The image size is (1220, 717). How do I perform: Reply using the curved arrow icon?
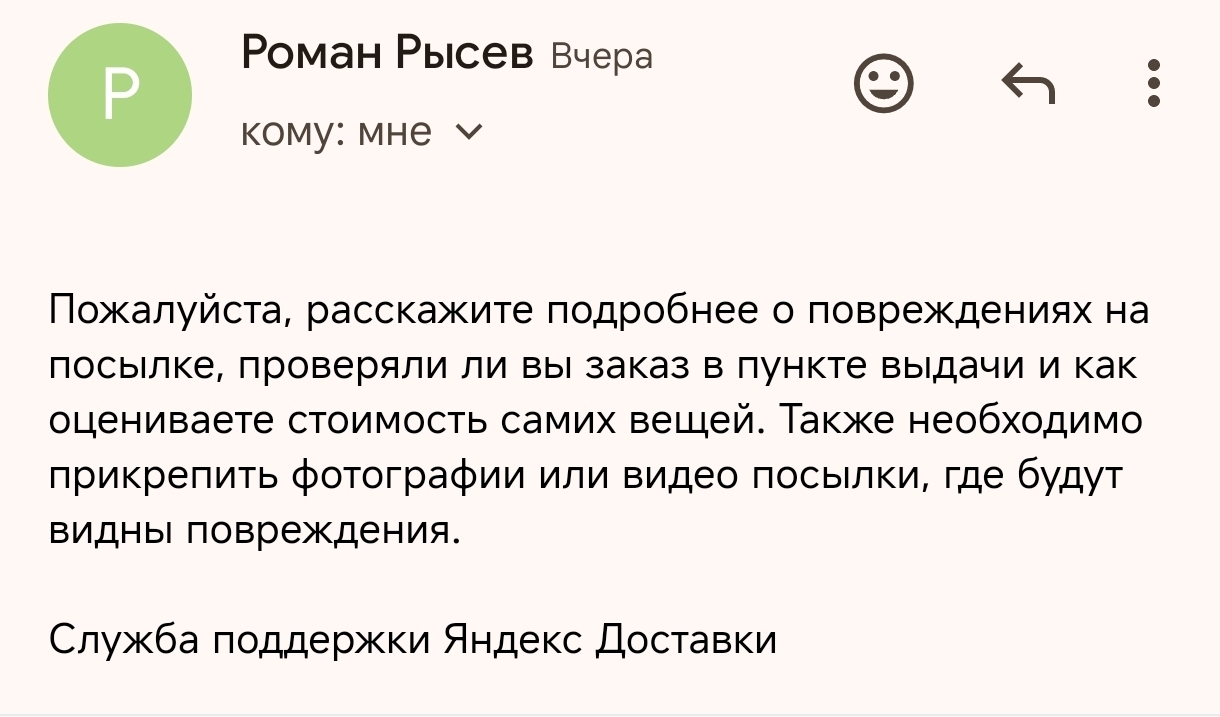click(x=1028, y=84)
